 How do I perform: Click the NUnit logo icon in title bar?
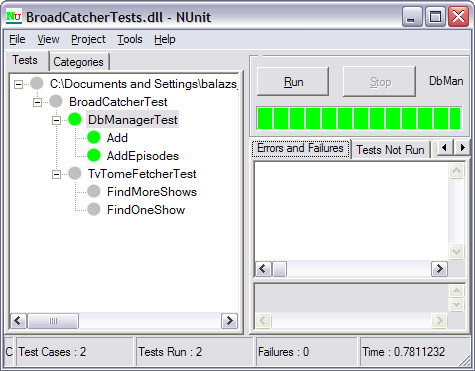click(x=14, y=16)
